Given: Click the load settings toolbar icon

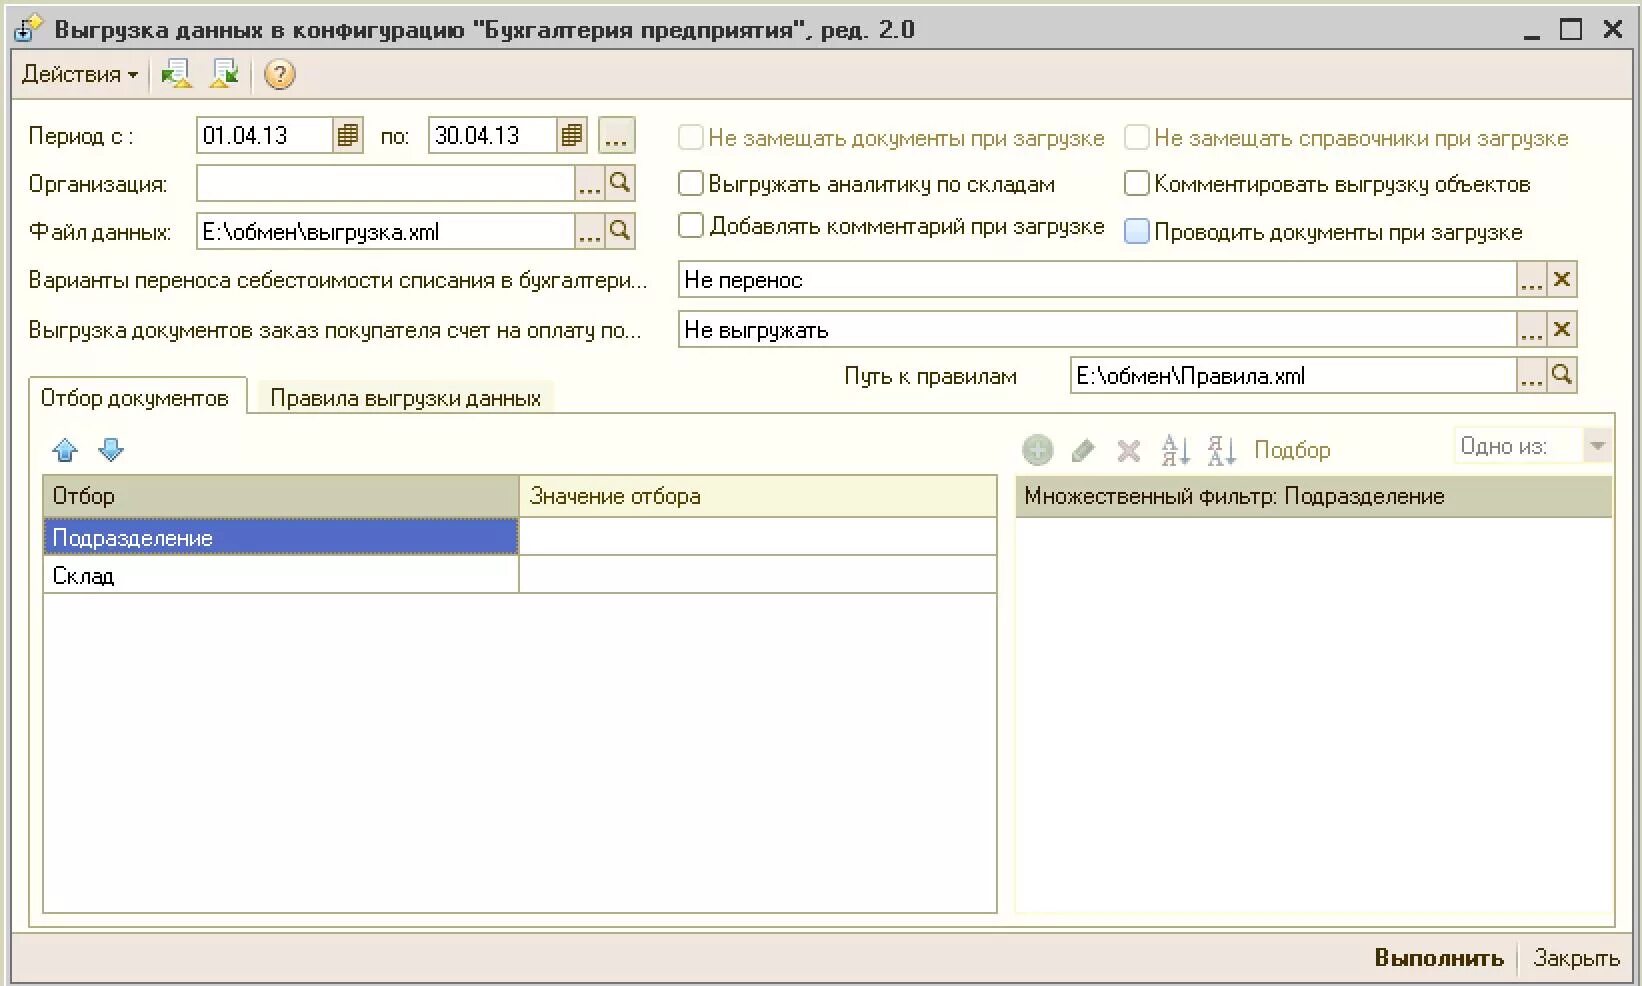Looking at the screenshot, I should [x=176, y=74].
